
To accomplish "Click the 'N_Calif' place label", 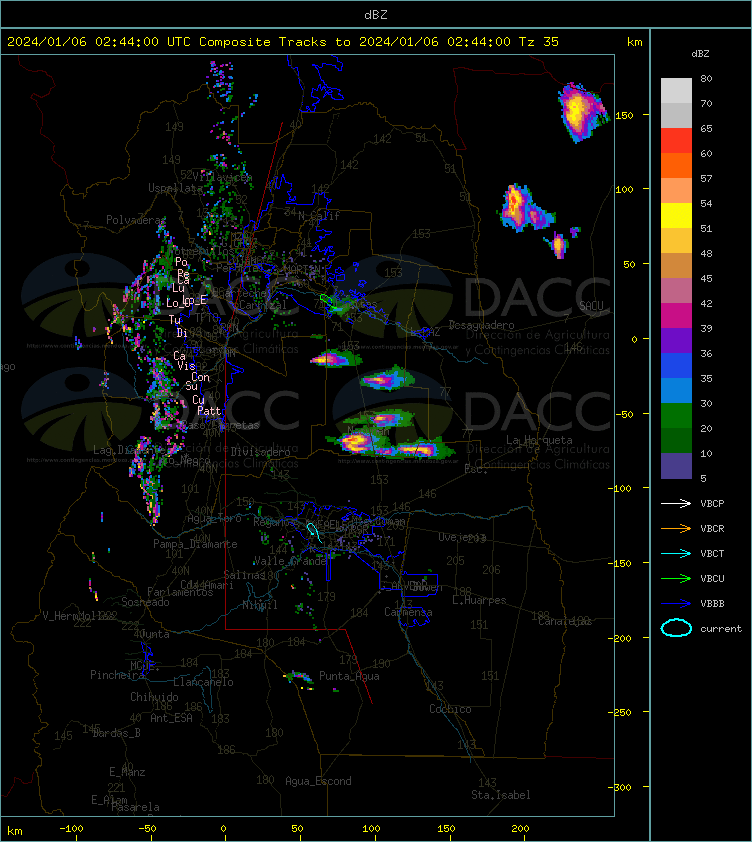I will point(319,216).
